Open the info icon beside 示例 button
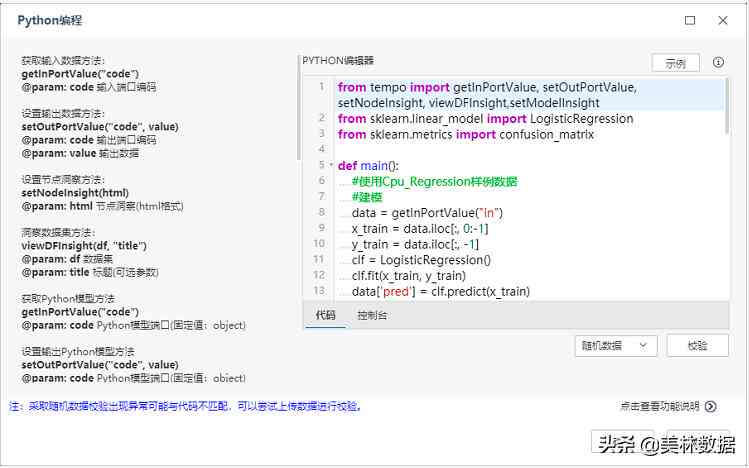The image size is (749, 468). (x=718, y=63)
